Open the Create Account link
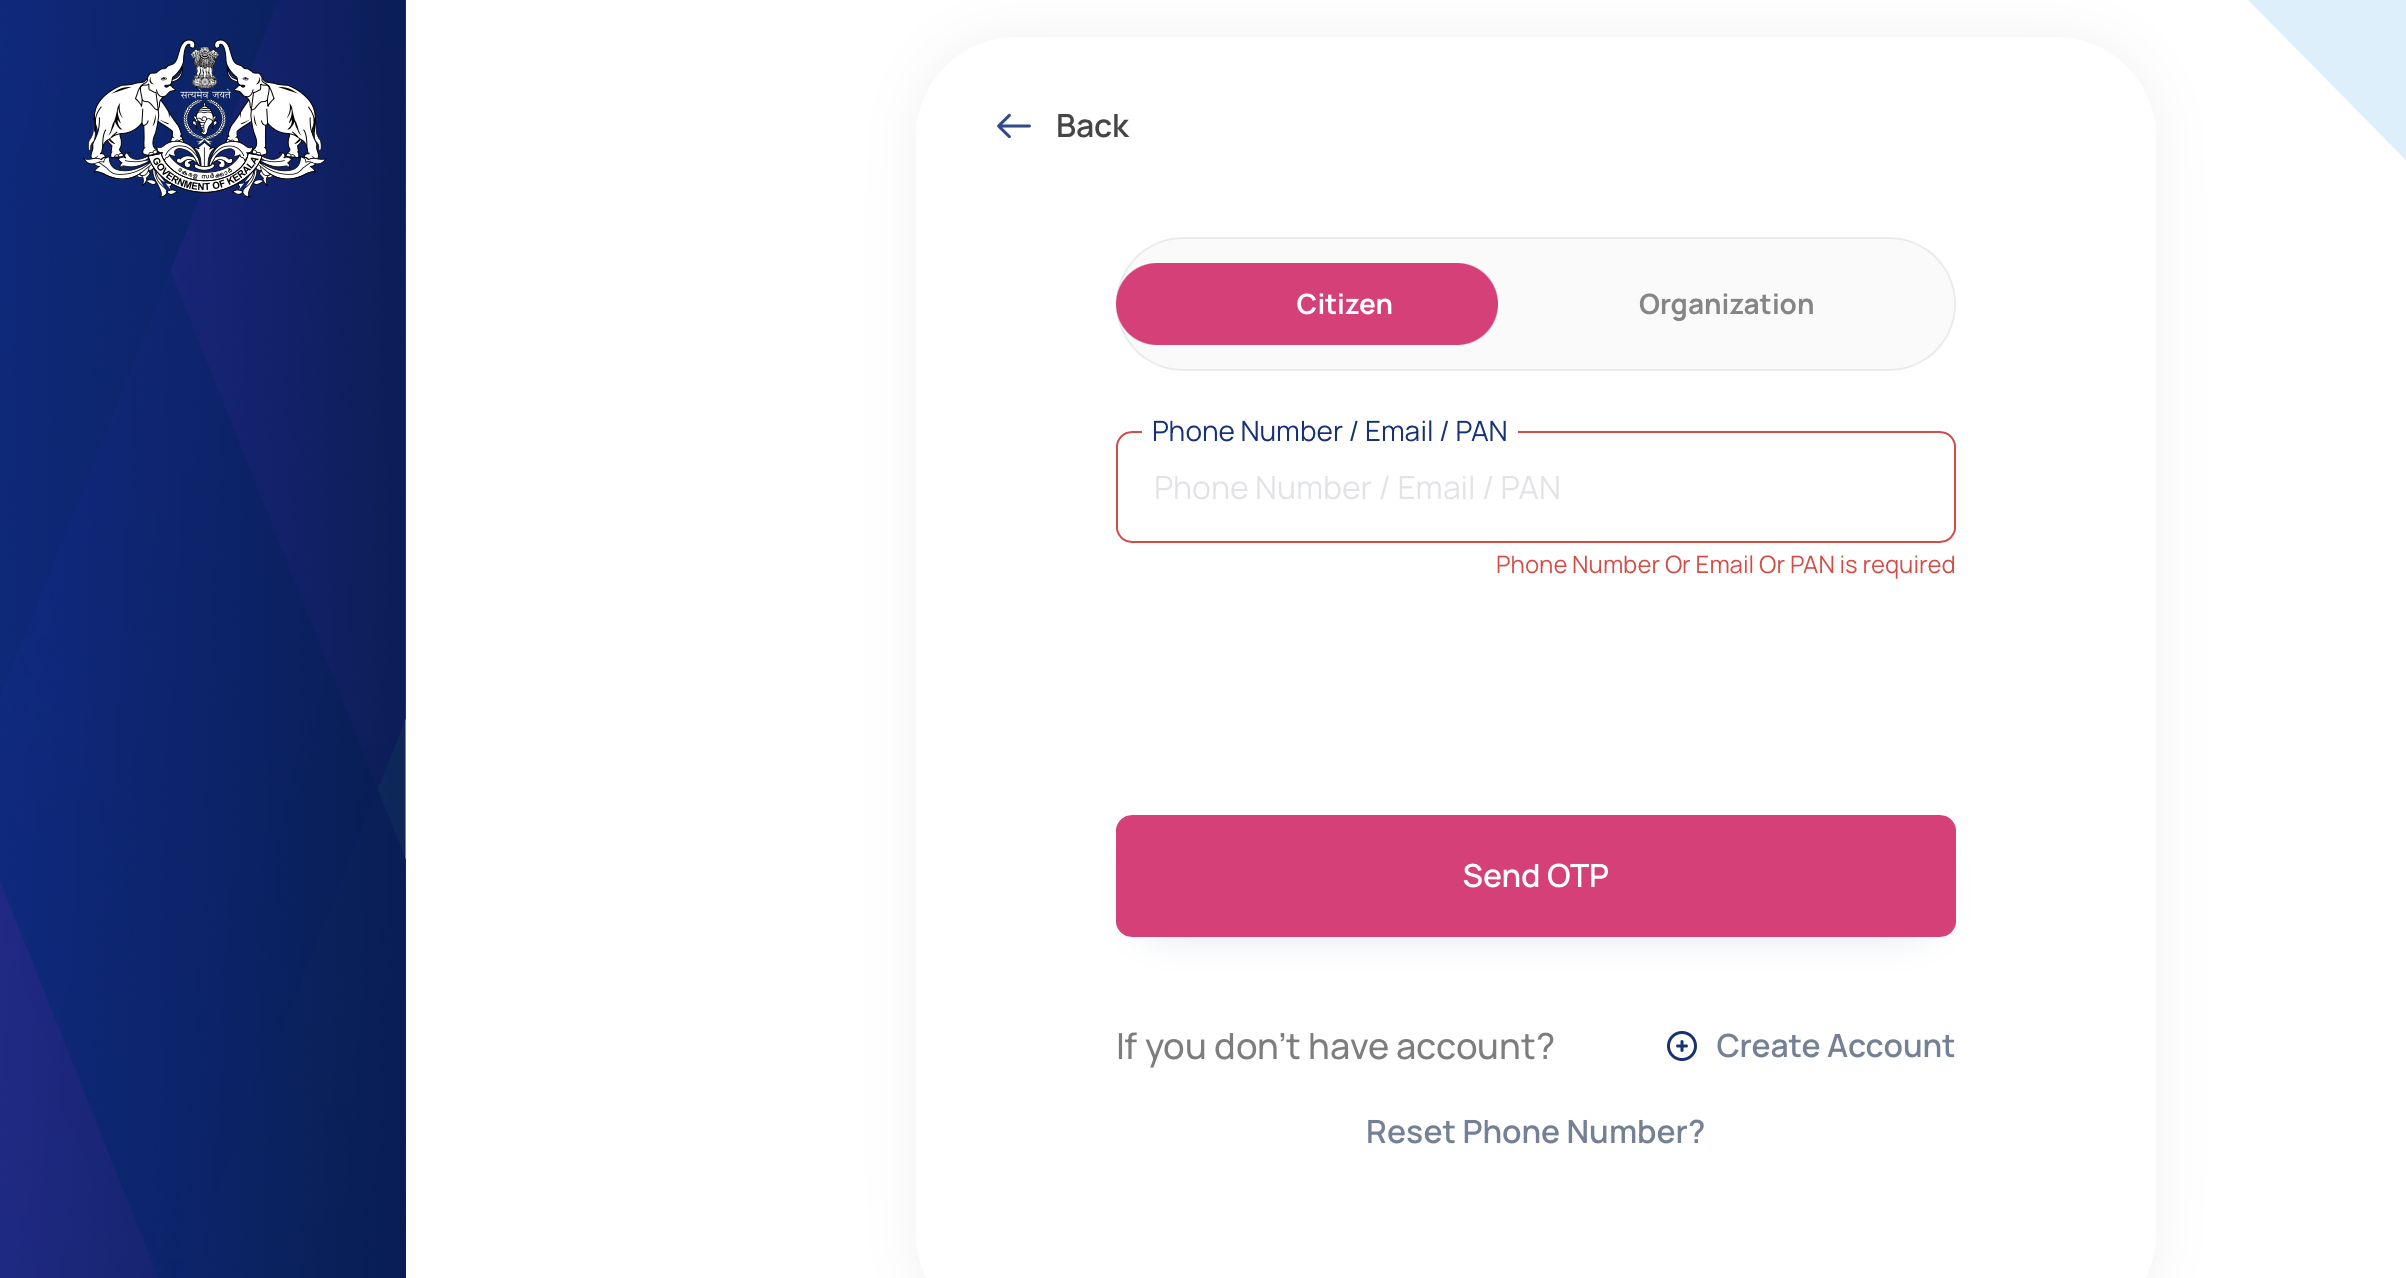The height and width of the screenshot is (1278, 2406). click(x=1834, y=1046)
